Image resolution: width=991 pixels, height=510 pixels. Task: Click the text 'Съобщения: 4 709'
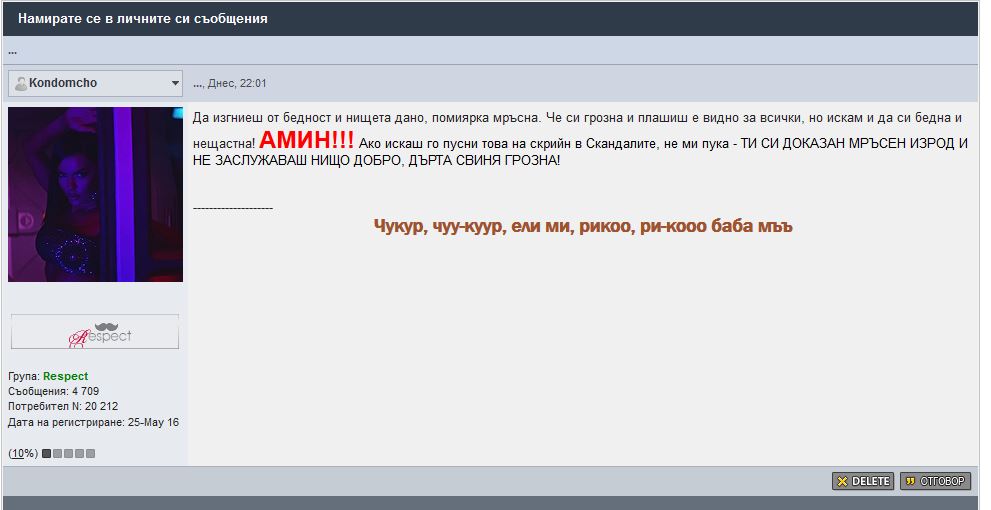[x=54, y=391]
